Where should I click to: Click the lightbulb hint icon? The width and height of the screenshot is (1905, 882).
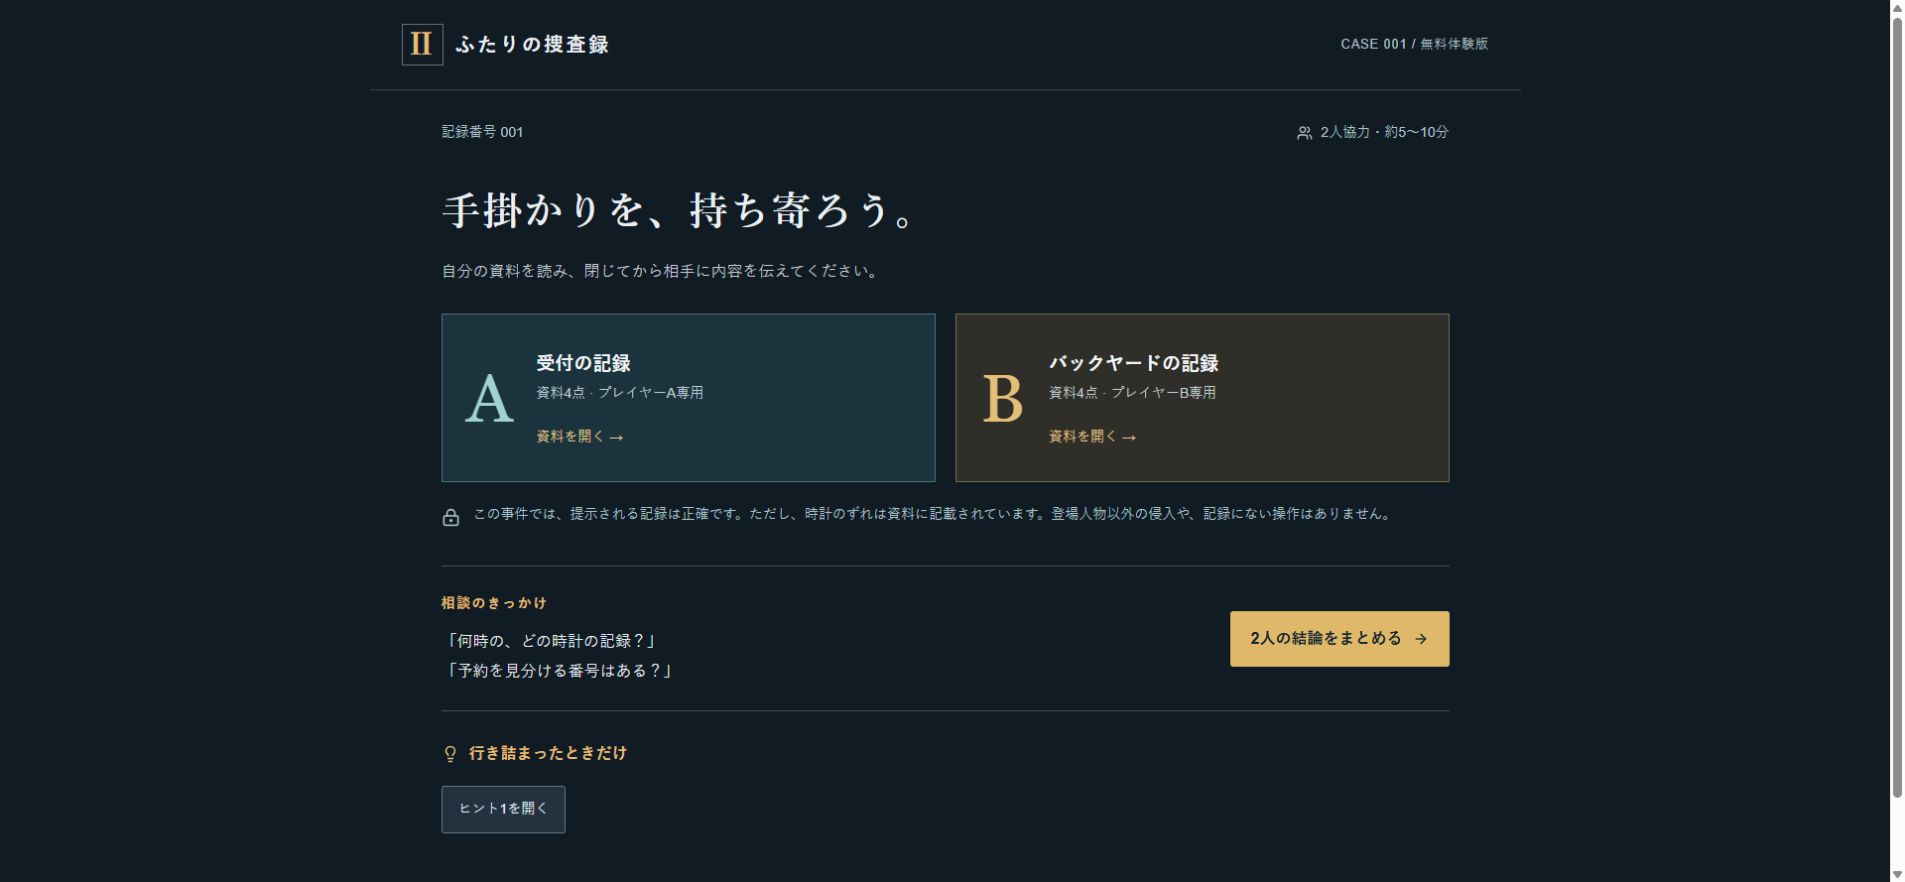click(x=450, y=754)
